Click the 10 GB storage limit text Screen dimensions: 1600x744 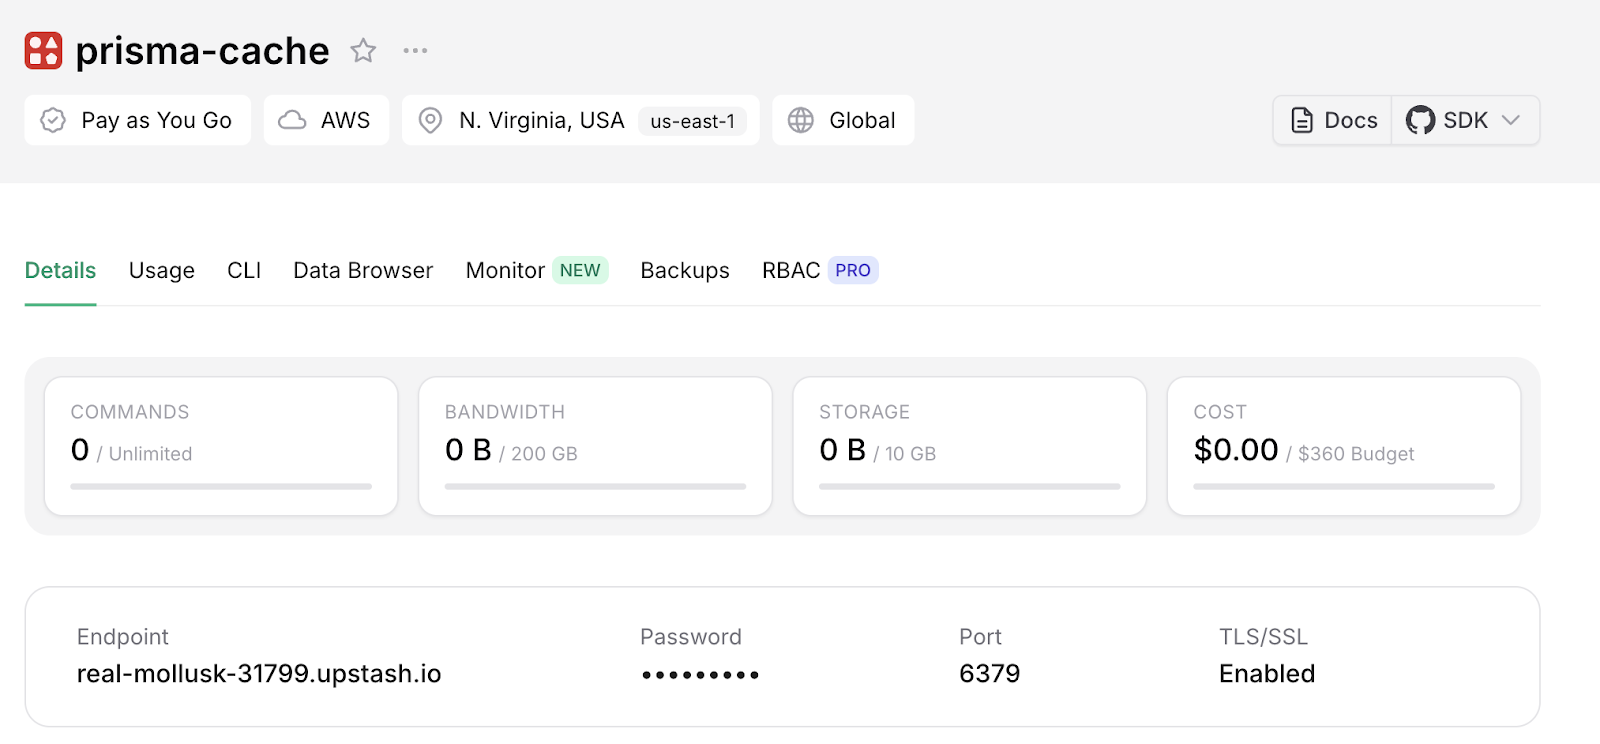(x=910, y=454)
